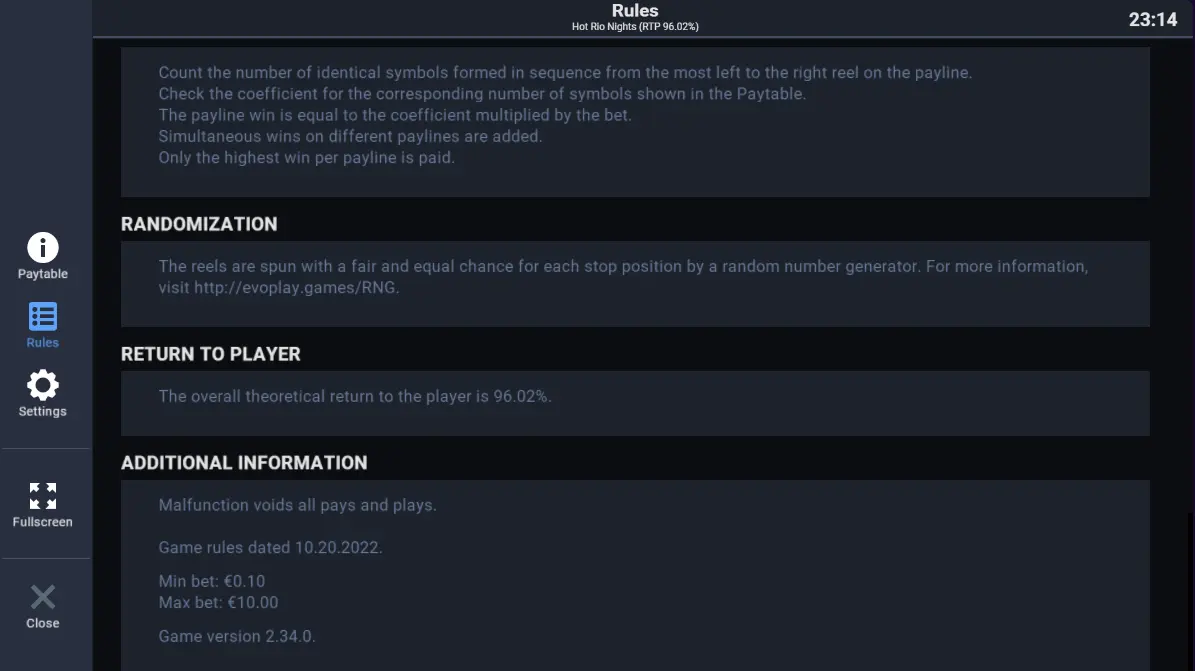Click the Settings text label
The image size is (1195, 671).
[x=43, y=411]
